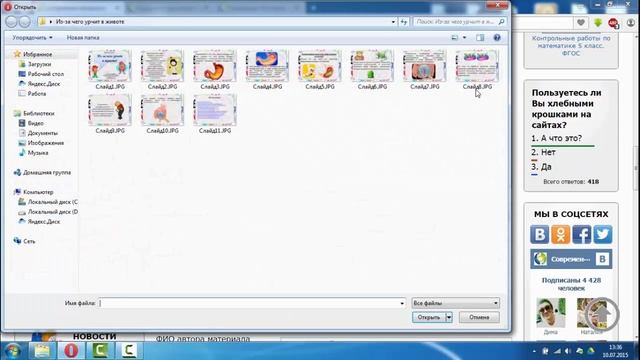
Task: Open the Изображения library
Action: (x=46, y=143)
